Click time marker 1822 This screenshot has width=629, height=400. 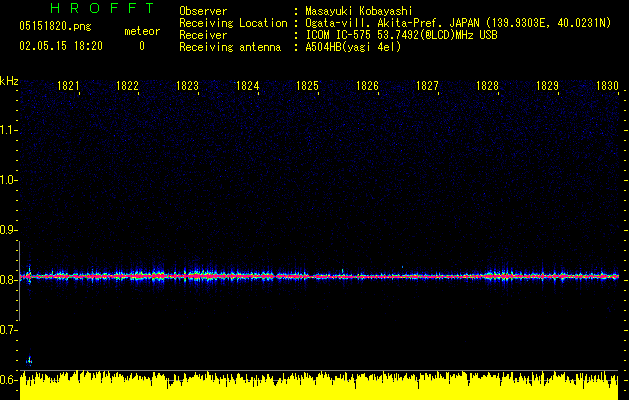pos(127,86)
